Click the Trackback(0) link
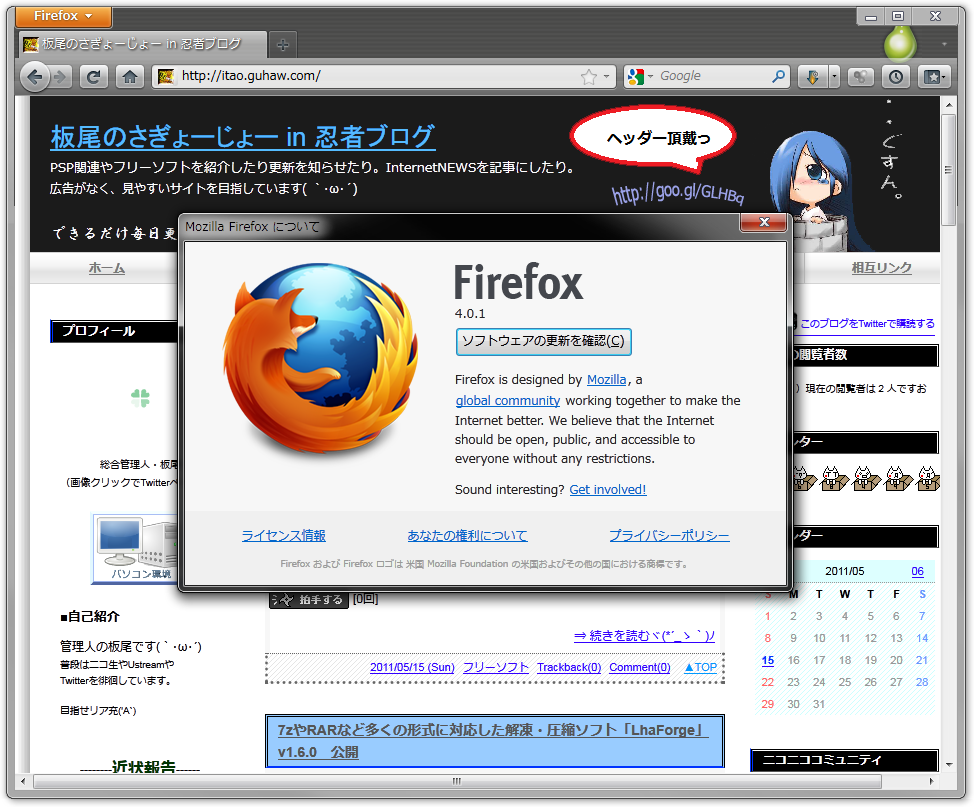974x807 pixels. (569, 667)
